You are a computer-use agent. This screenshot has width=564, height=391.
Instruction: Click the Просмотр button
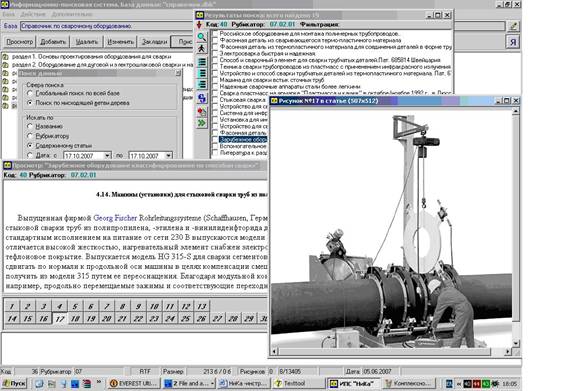[19, 42]
